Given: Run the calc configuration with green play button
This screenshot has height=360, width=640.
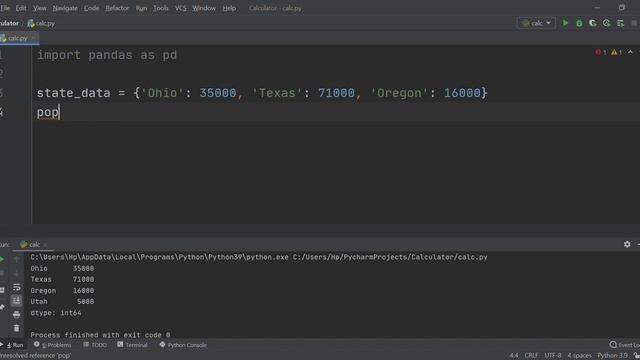Looking at the screenshot, I should pos(565,23).
